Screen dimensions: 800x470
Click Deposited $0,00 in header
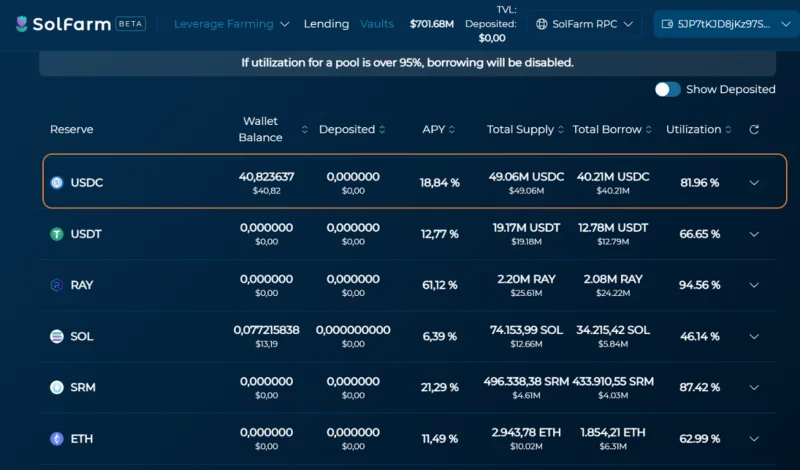point(492,38)
